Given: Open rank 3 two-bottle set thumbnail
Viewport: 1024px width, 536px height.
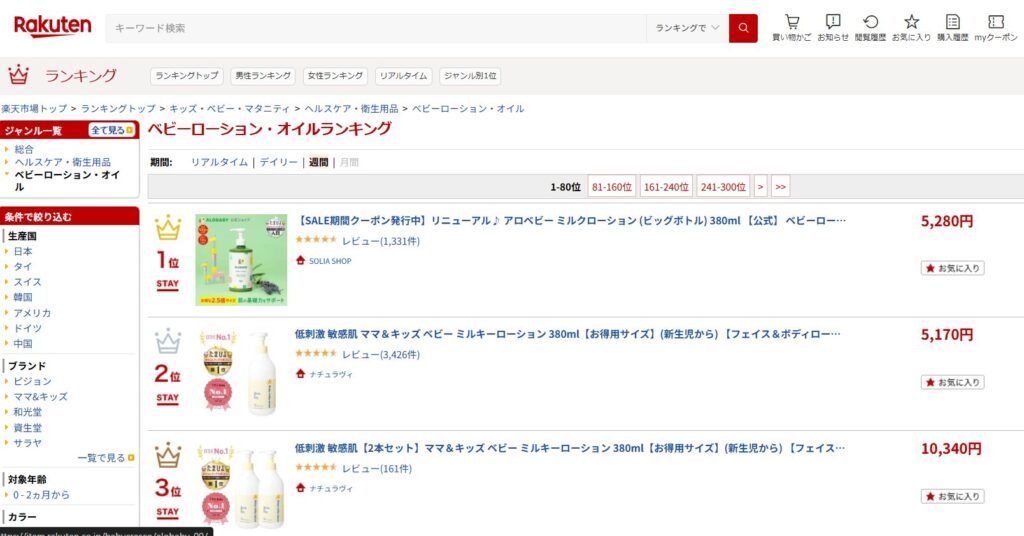Looking at the screenshot, I should (x=241, y=487).
